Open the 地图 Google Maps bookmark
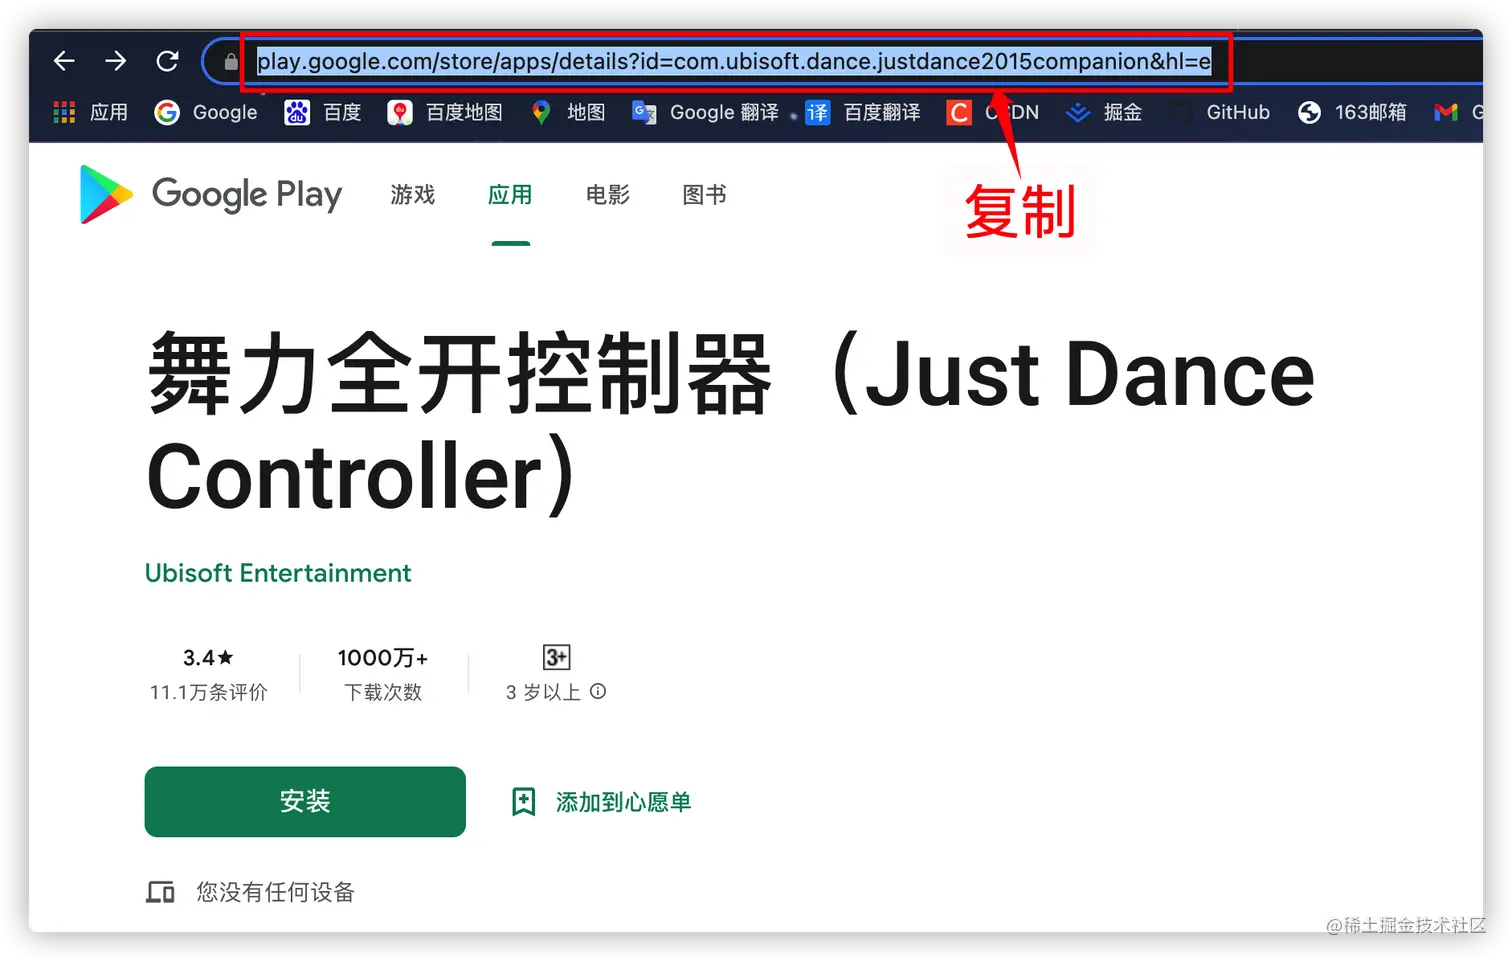This screenshot has height=961, width=1512. pyautogui.click(x=568, y=112)
